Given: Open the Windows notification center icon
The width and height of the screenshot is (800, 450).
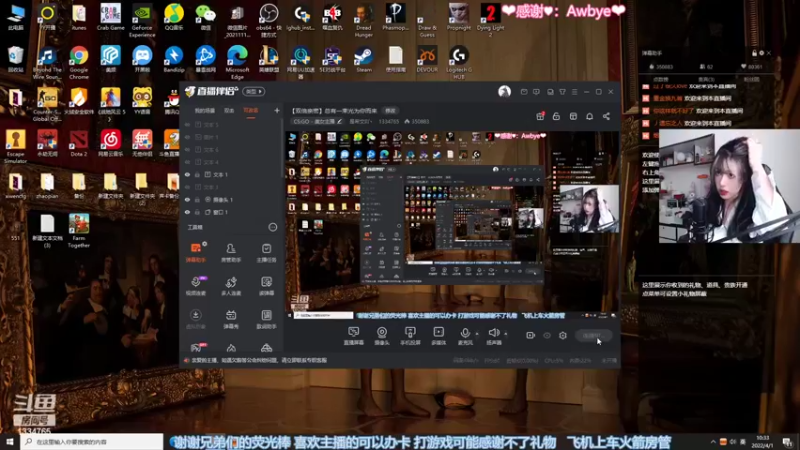Looking at the screenshot, I should 788,441.
